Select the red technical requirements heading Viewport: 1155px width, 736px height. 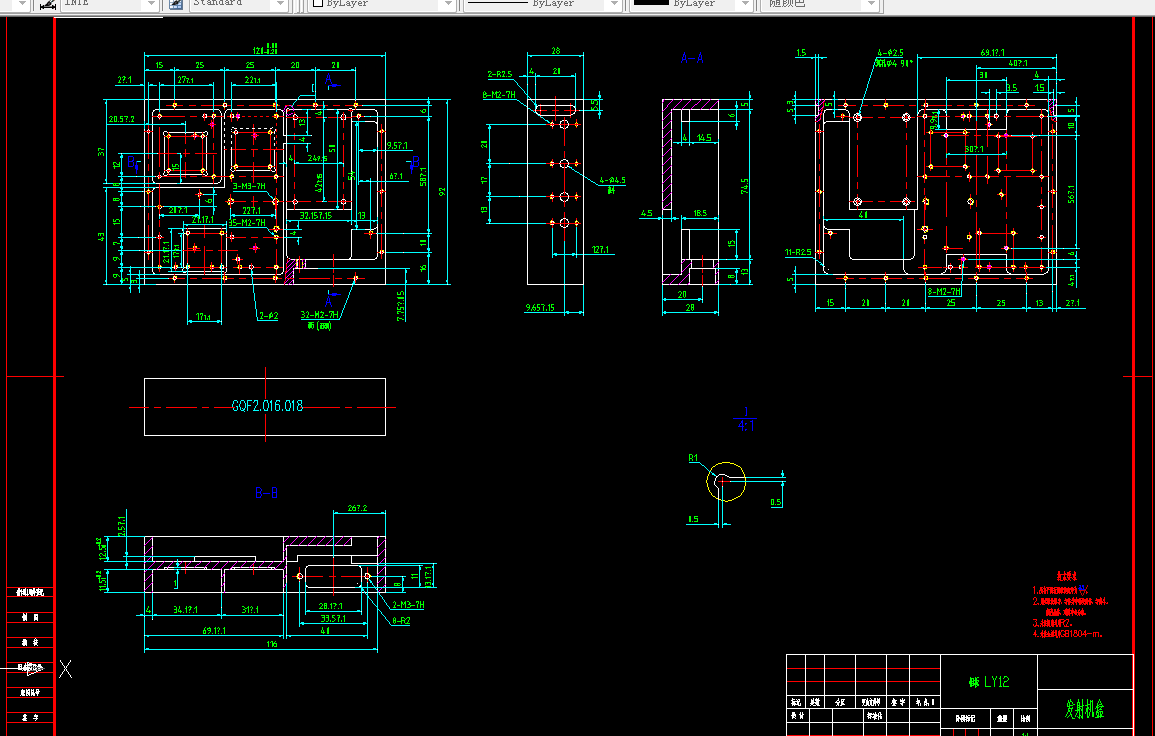click(x=1066, y=576)
